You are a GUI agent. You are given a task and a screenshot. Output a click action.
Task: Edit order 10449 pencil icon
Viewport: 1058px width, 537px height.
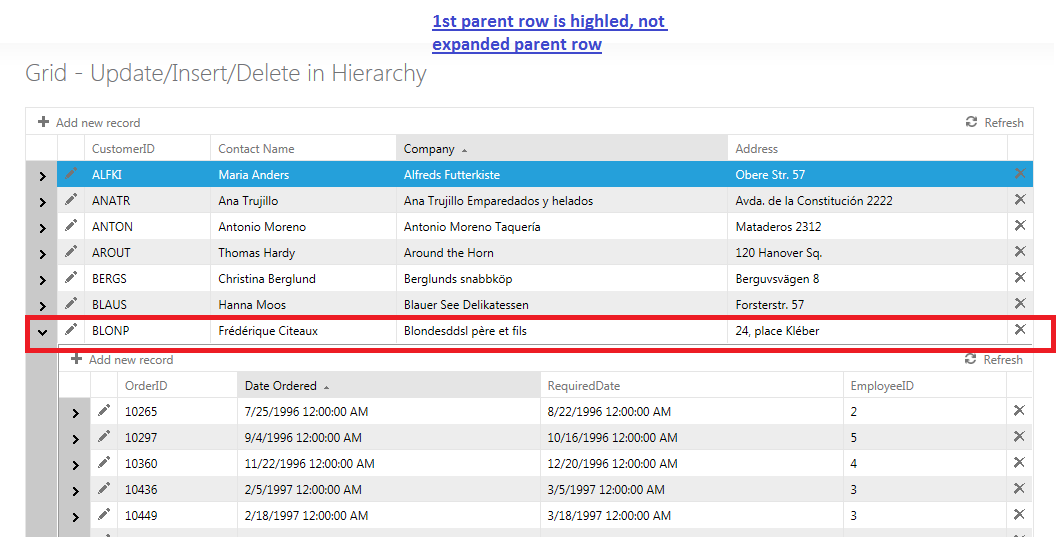pyautogui.click(x=104, y=514)
